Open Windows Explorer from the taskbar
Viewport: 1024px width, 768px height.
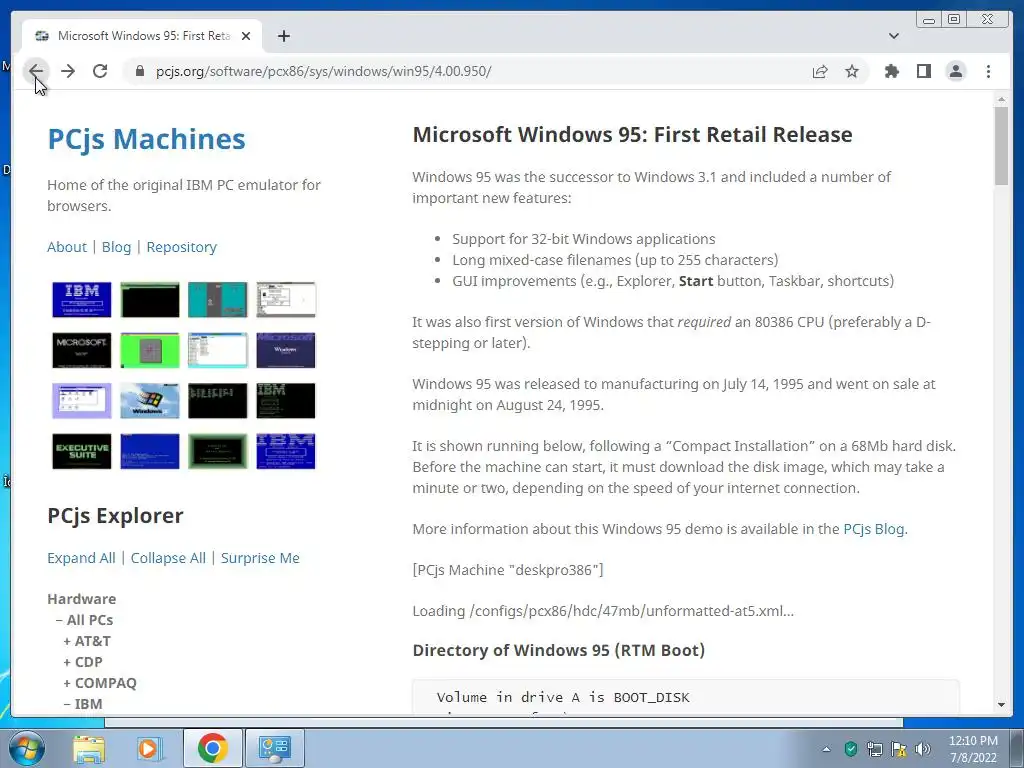pos(89,748)
